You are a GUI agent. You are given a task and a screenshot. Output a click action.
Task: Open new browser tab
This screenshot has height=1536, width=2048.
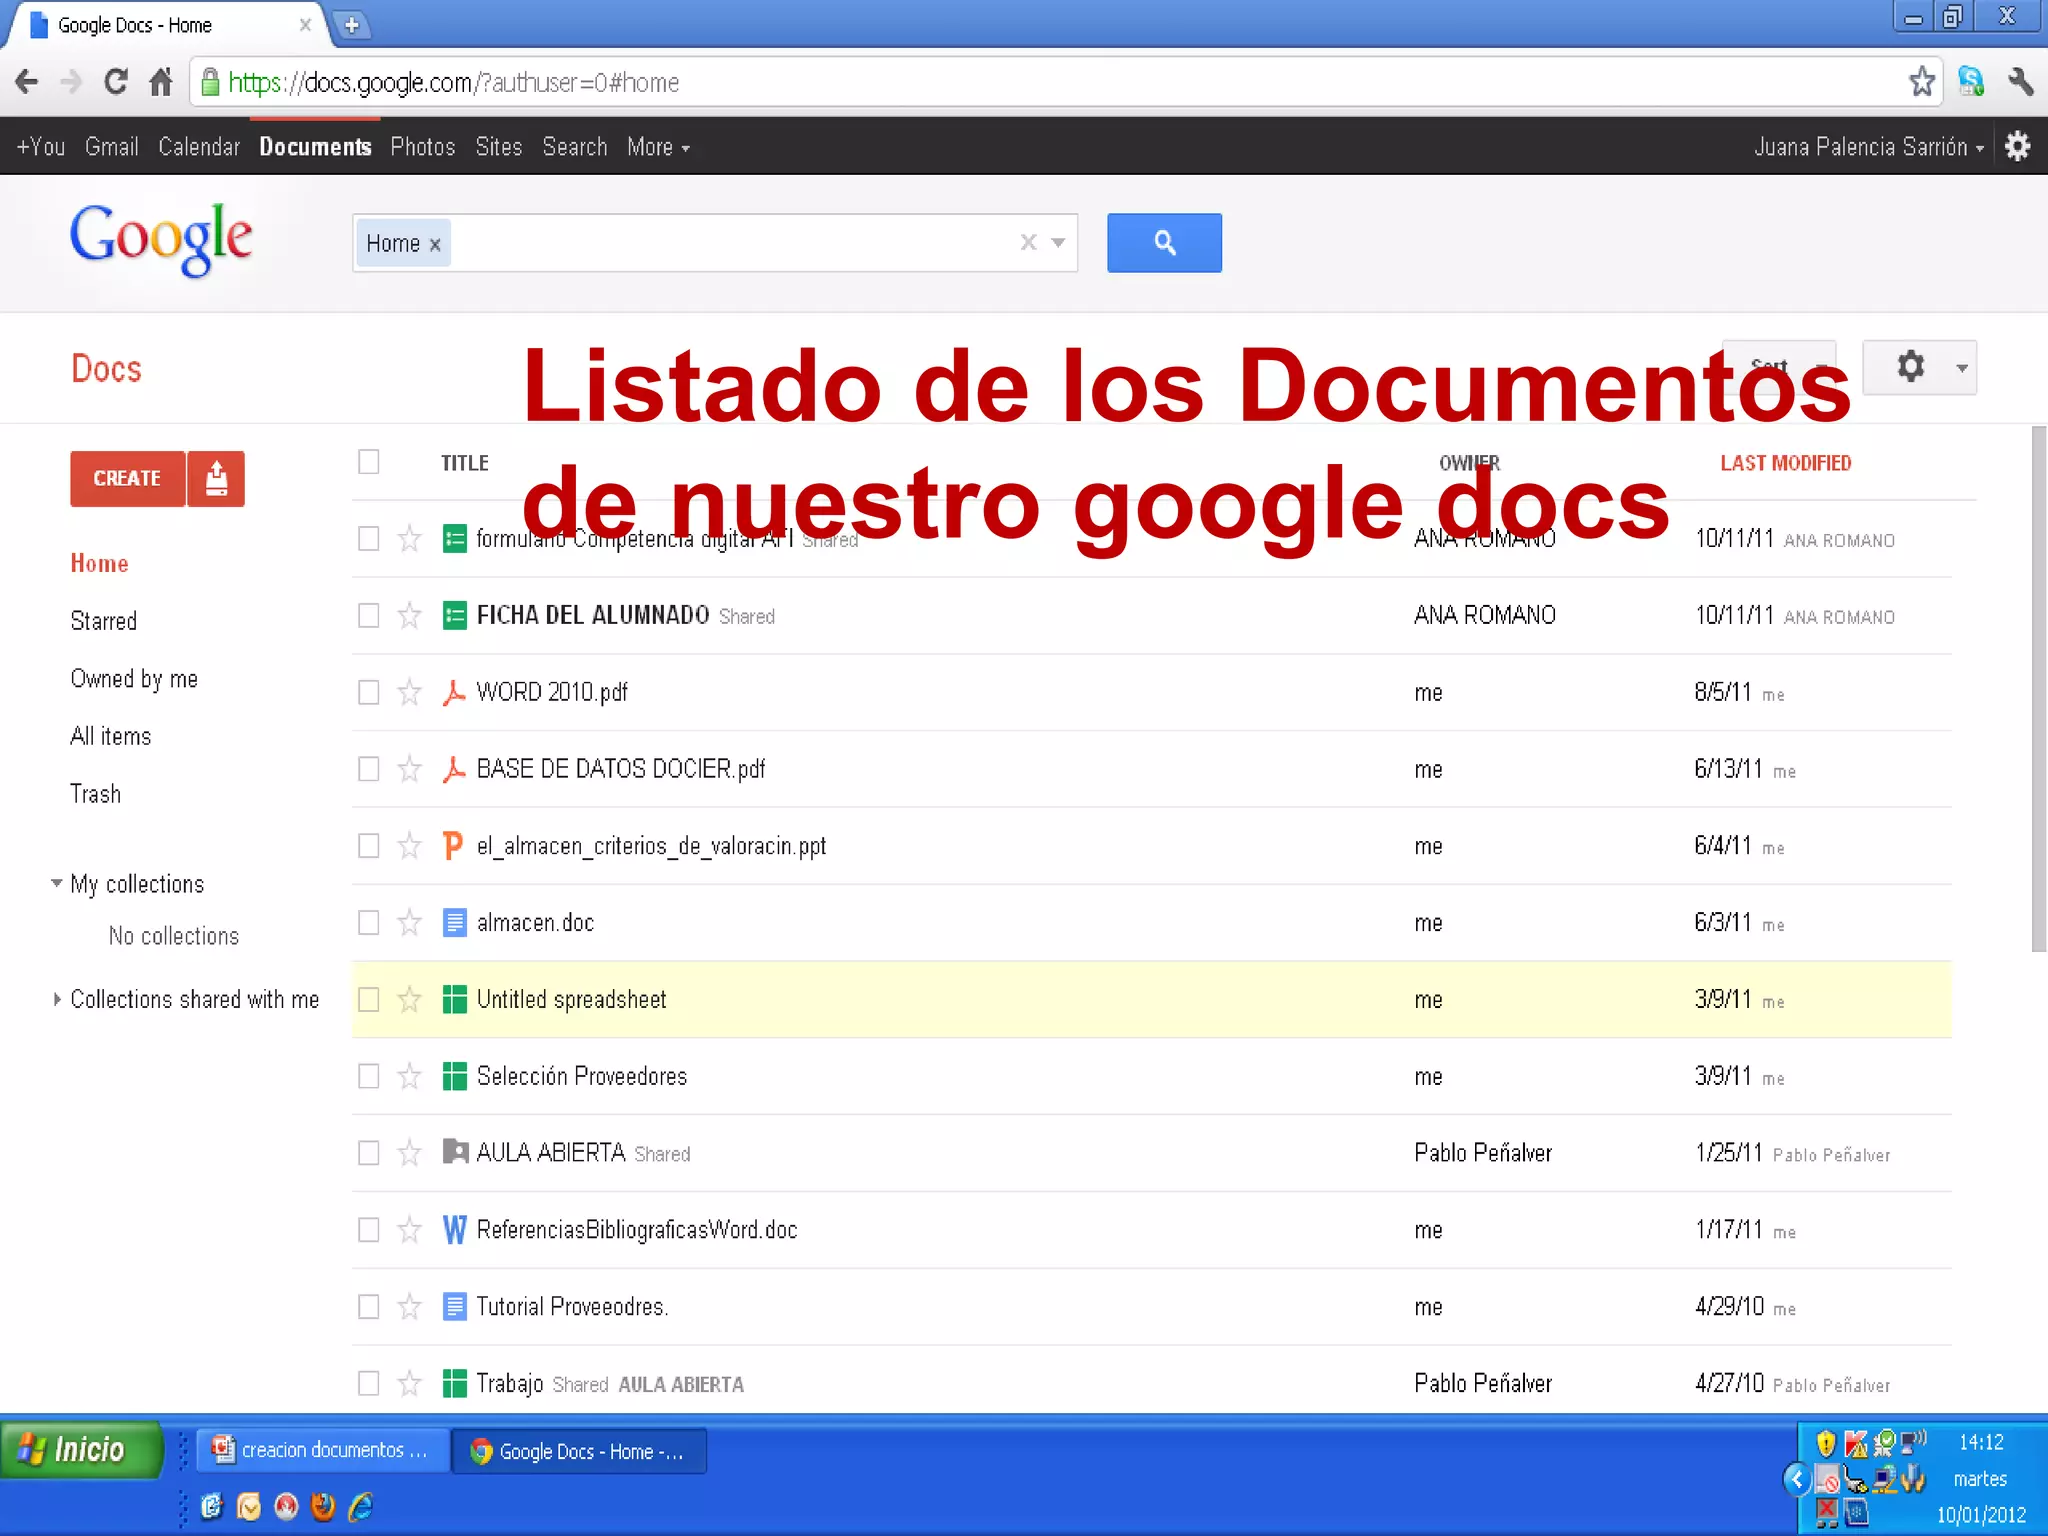pos(351,25)
